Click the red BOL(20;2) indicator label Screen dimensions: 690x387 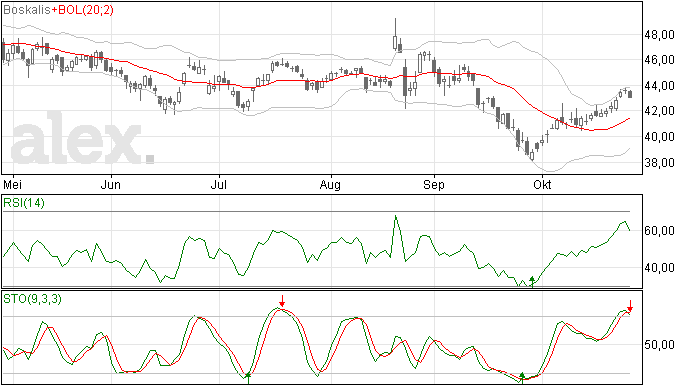[x=85, y=10]
